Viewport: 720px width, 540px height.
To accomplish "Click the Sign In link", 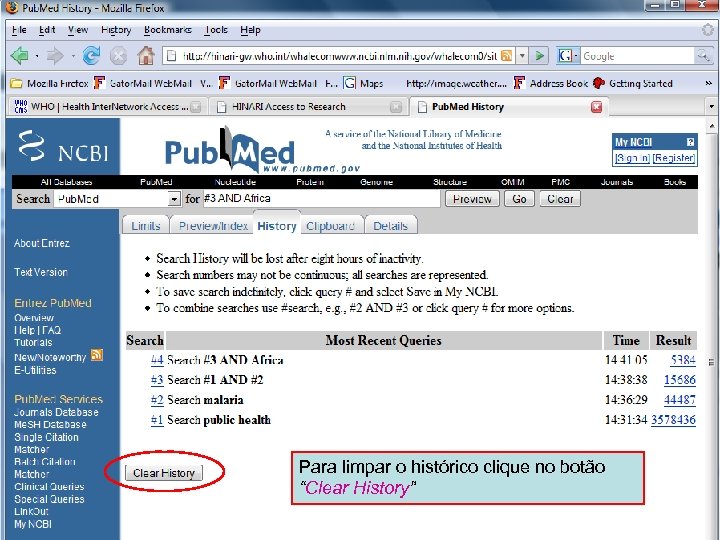I will click(632, 158).
